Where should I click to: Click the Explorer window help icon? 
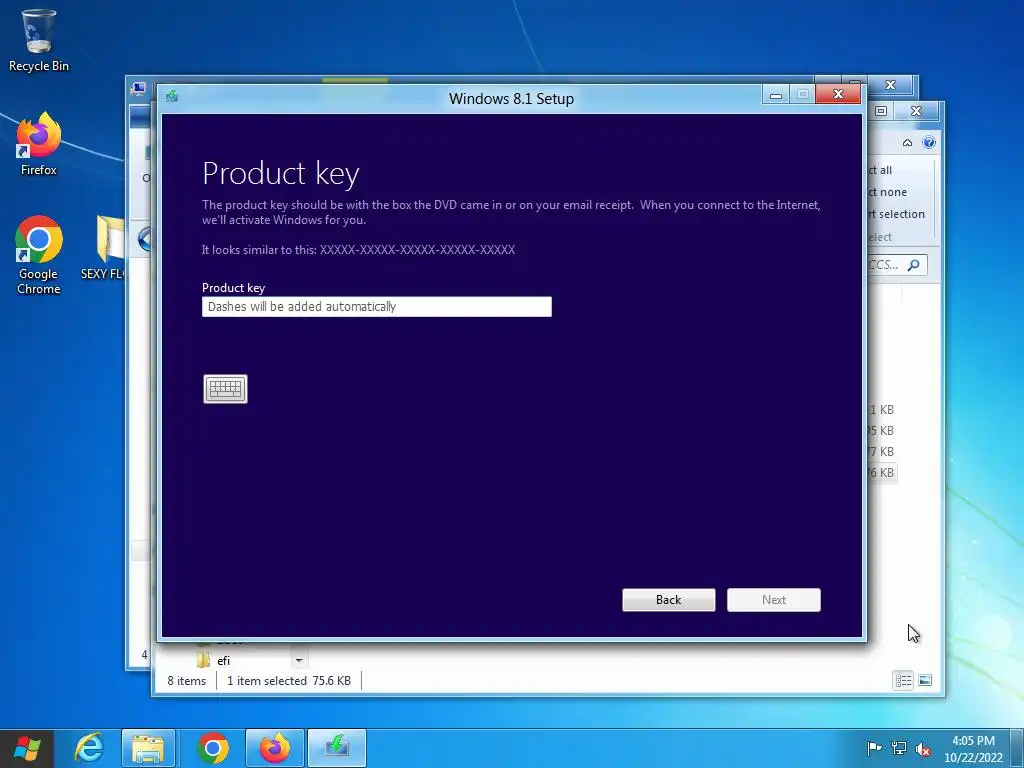pyautogui.click(x=929, y=142)
